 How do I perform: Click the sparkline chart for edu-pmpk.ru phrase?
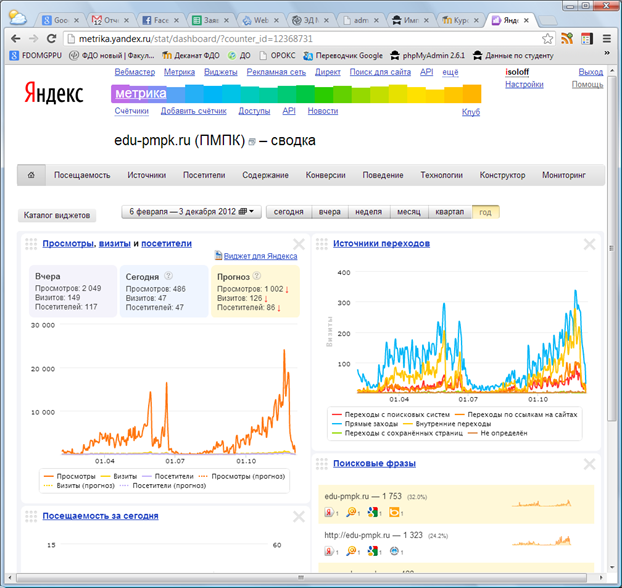[541, 503]
